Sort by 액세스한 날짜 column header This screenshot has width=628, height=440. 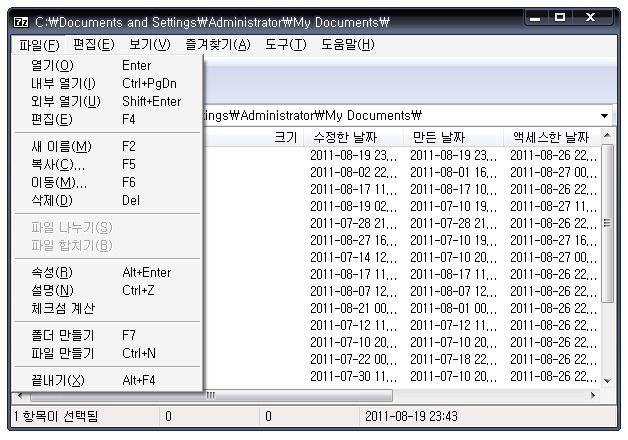(551, 138)
